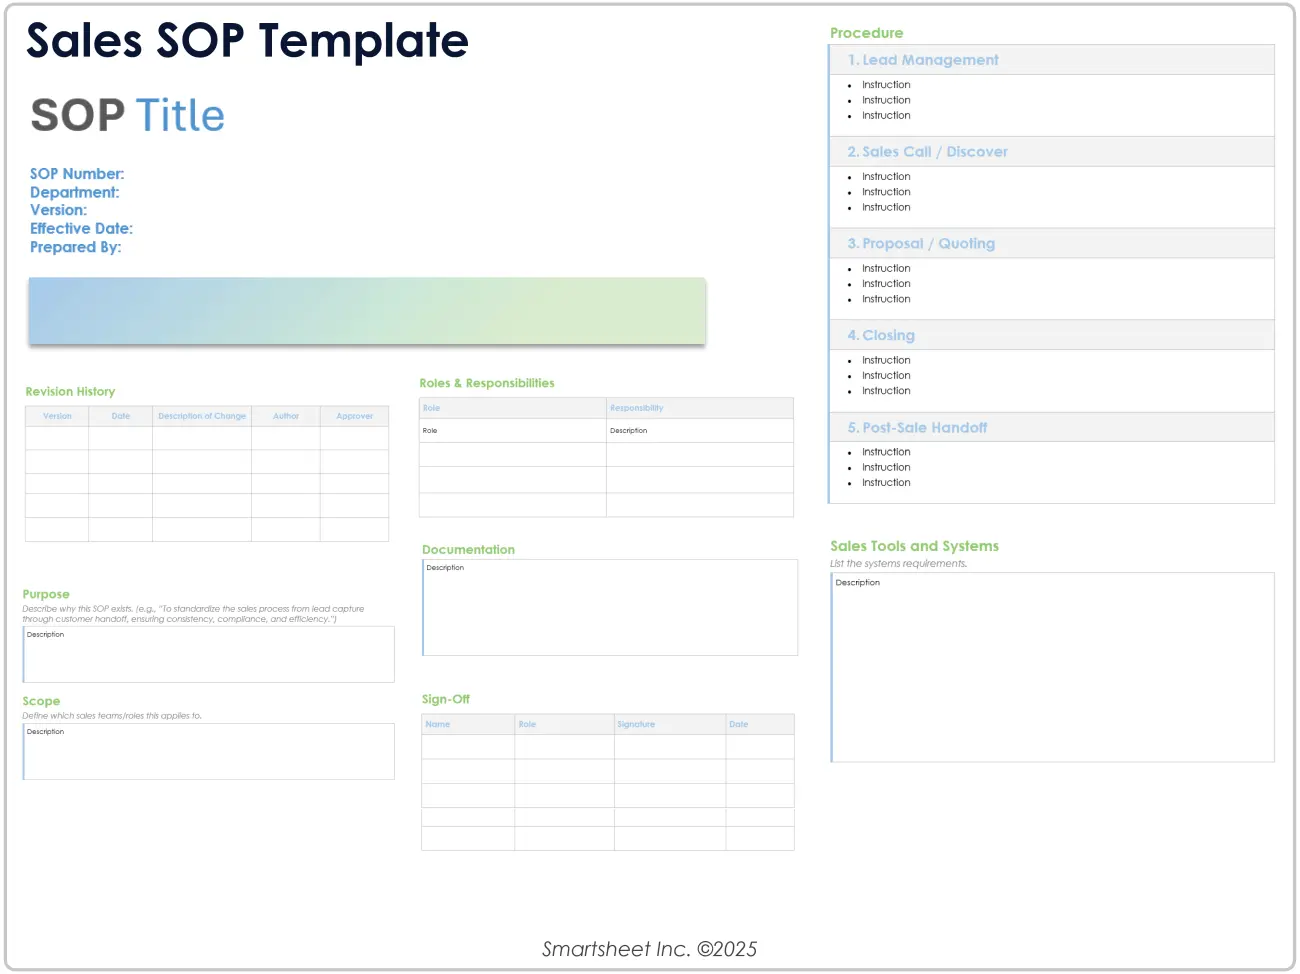1300x974 pixels.
Task: Click the SOP Title heading text
Action: [127, 115]
